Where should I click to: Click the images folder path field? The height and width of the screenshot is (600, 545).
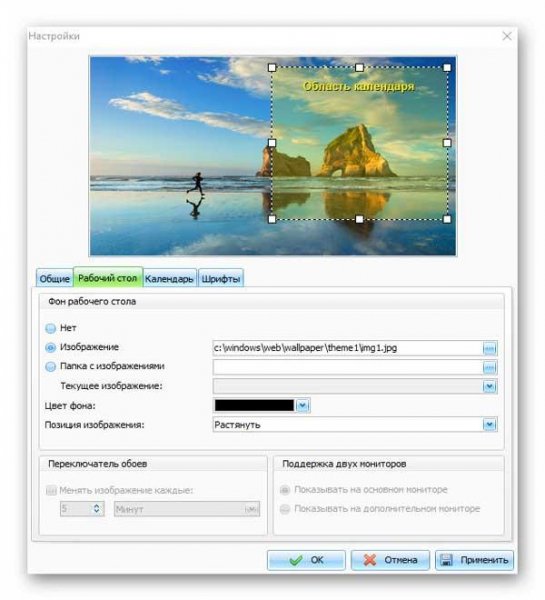coord(348,367)
